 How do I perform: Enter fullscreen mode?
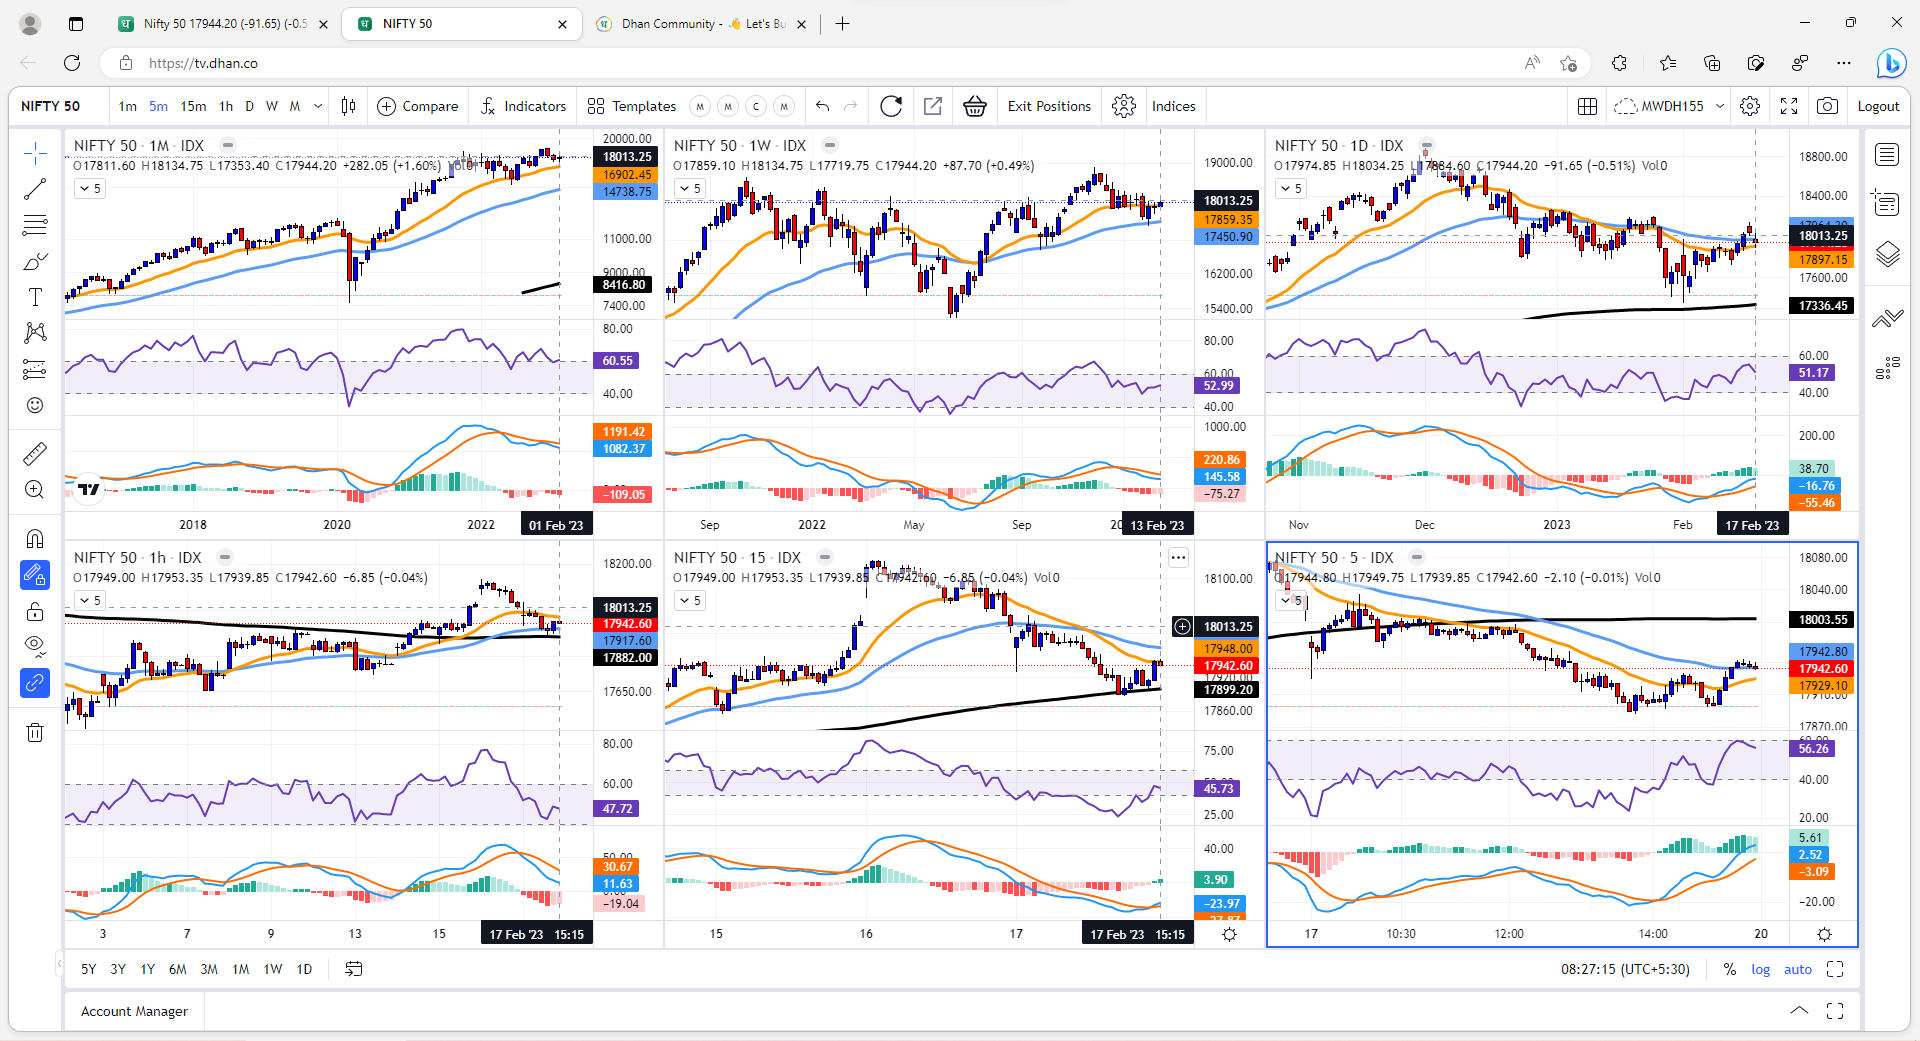[1789, 106]
